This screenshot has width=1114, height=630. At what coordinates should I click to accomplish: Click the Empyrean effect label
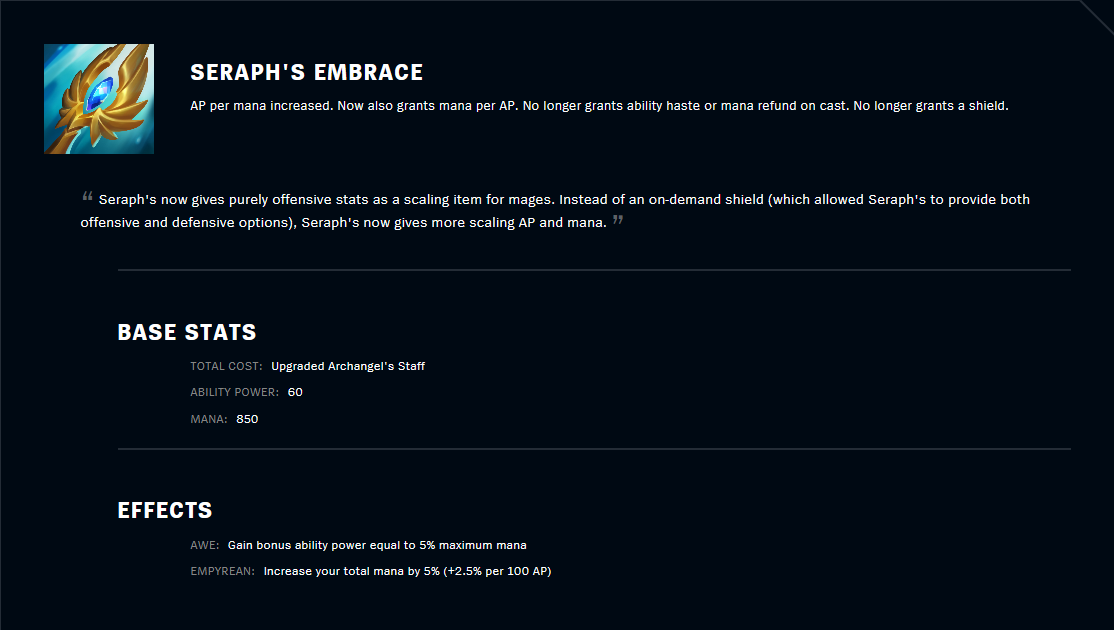222,571
